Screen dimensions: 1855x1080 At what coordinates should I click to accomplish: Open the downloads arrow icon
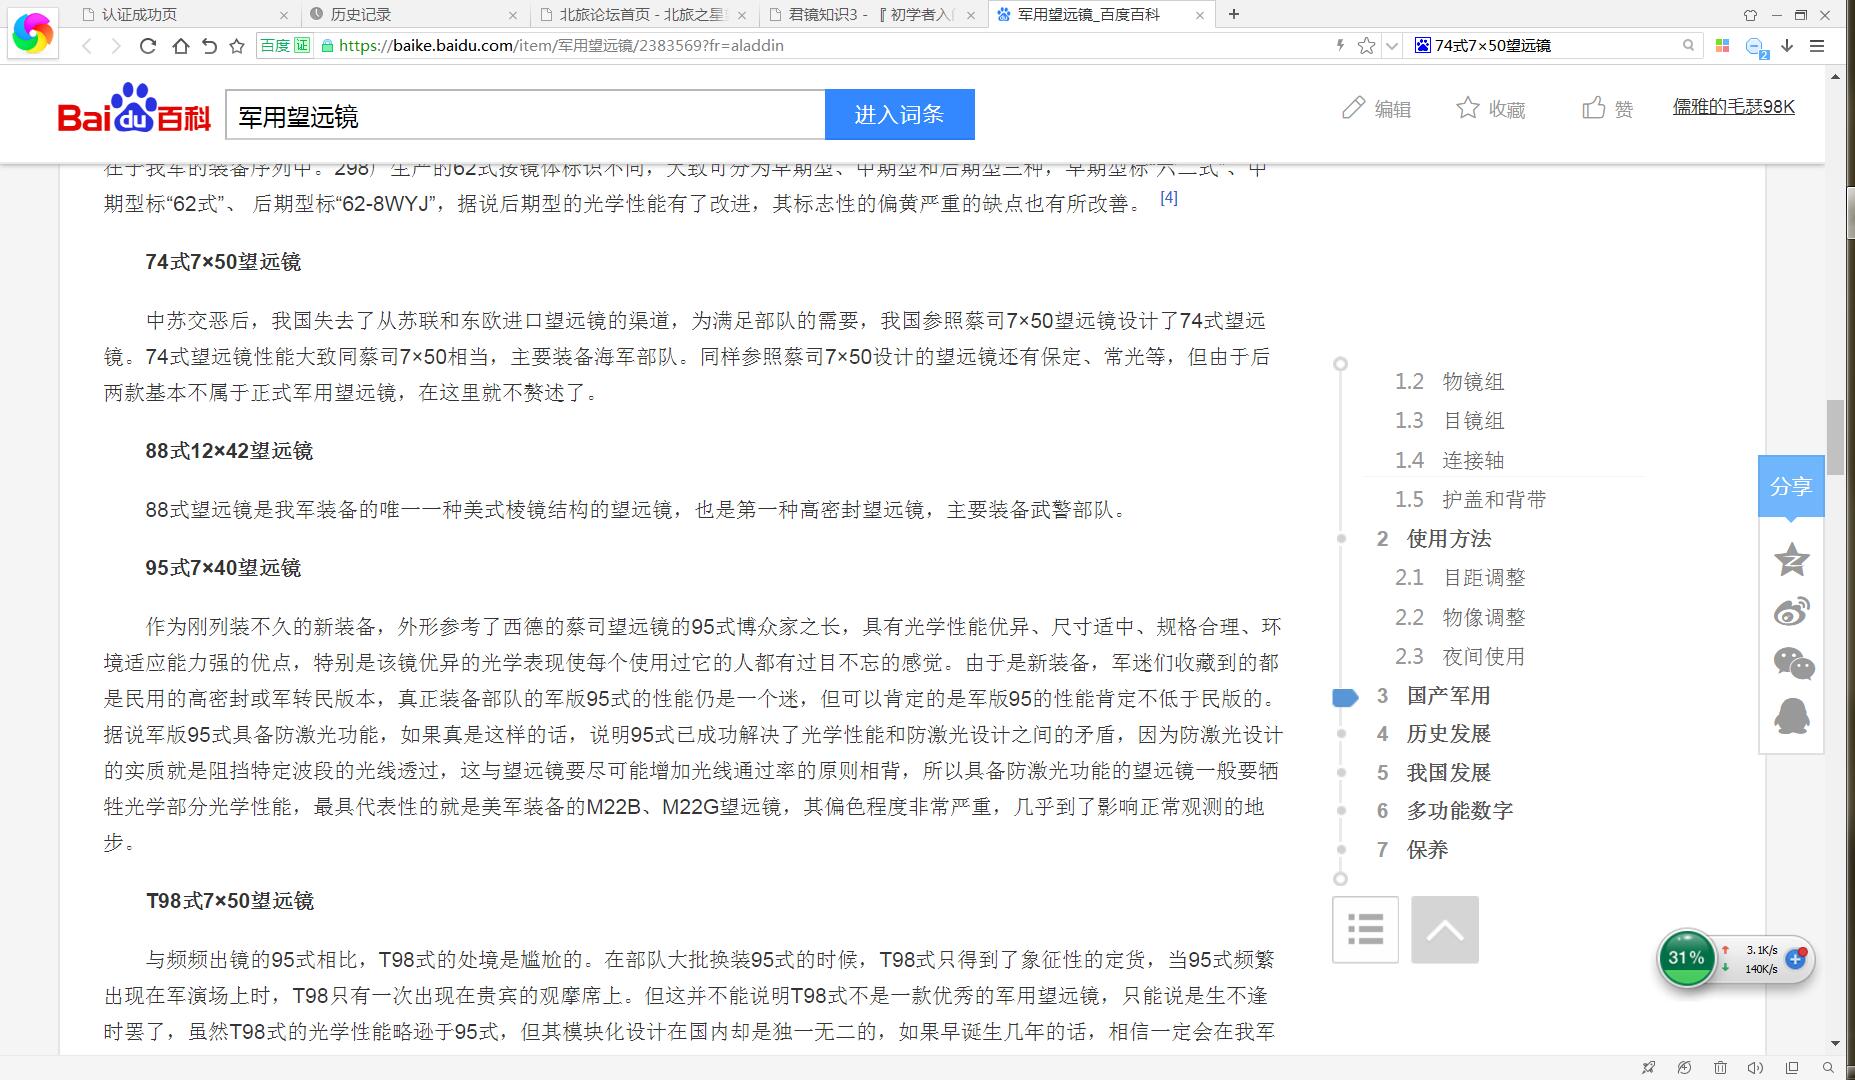[1788, 45]
